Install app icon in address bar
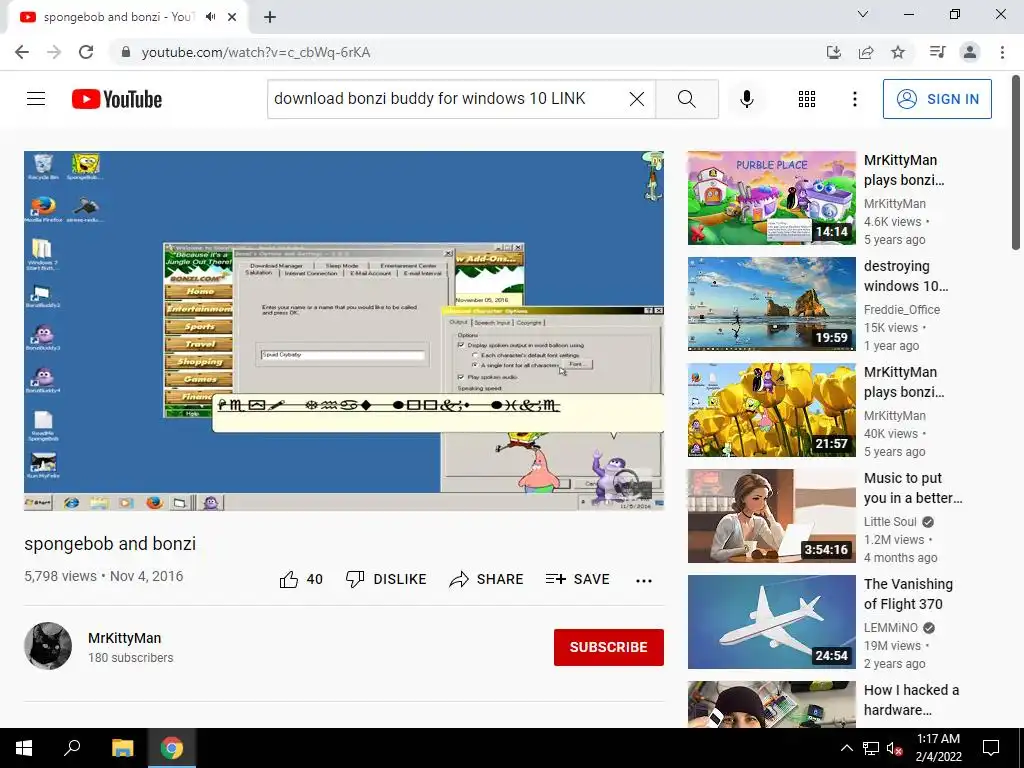This screenshot has width=1024, height=768. click(x=833, y=52)
